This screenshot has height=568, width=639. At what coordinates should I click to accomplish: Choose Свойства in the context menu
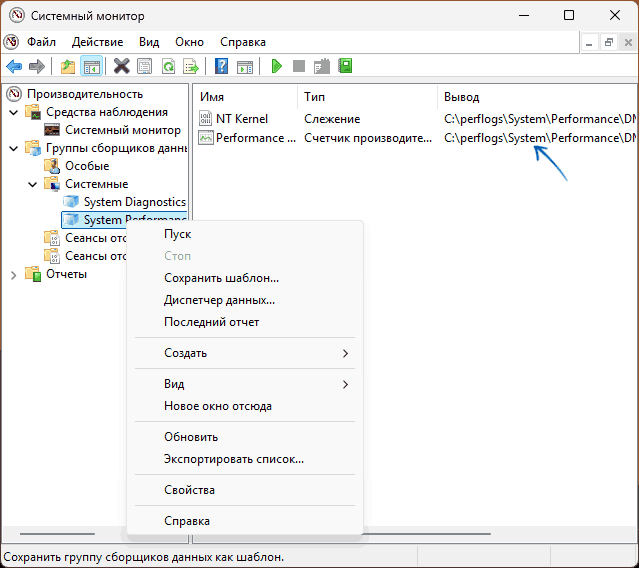[x=245, y=490]
